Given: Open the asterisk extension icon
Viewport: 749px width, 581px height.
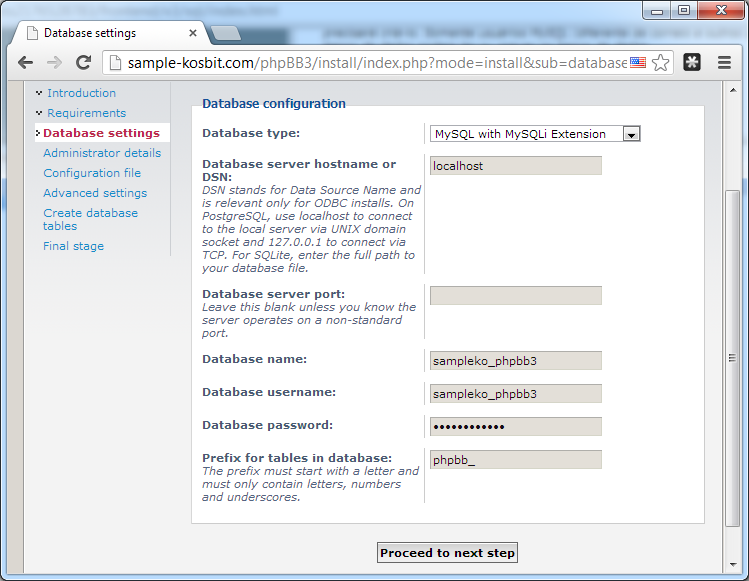Looking at the screenshot, I should click(x=692, y=62).
